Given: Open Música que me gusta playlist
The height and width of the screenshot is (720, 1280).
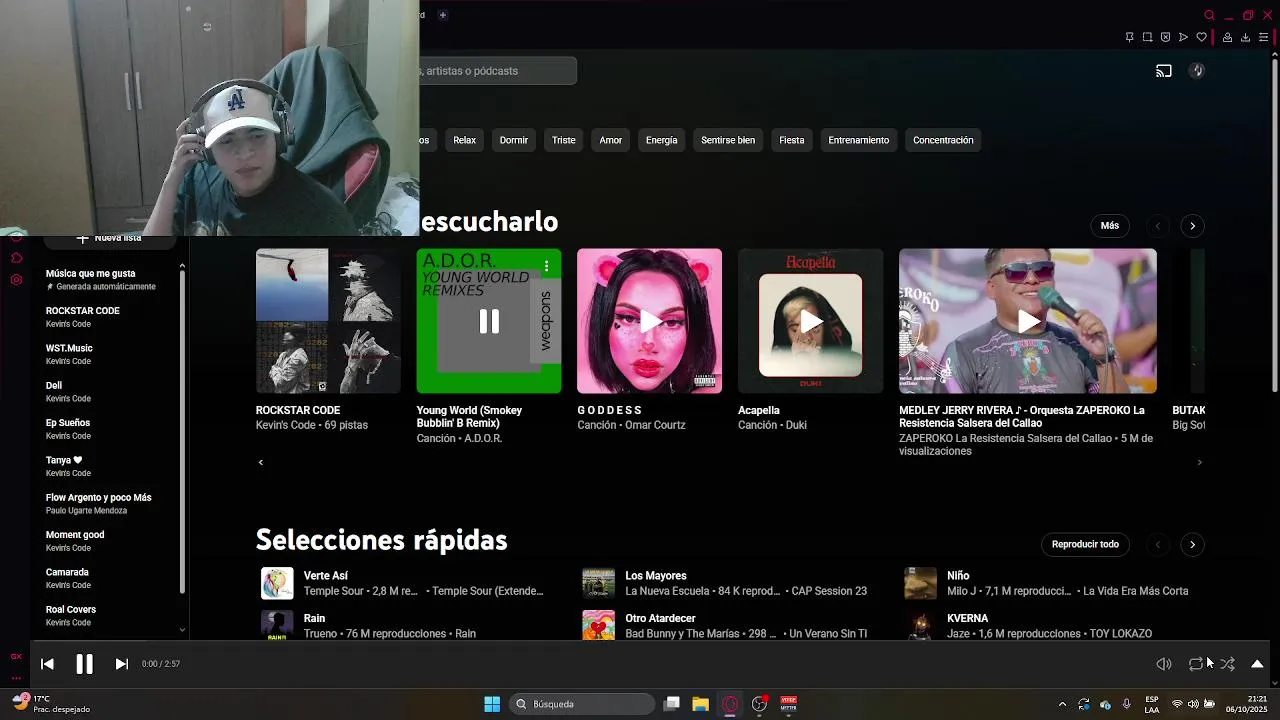Looking at the screenshot, I should [101, 279].
